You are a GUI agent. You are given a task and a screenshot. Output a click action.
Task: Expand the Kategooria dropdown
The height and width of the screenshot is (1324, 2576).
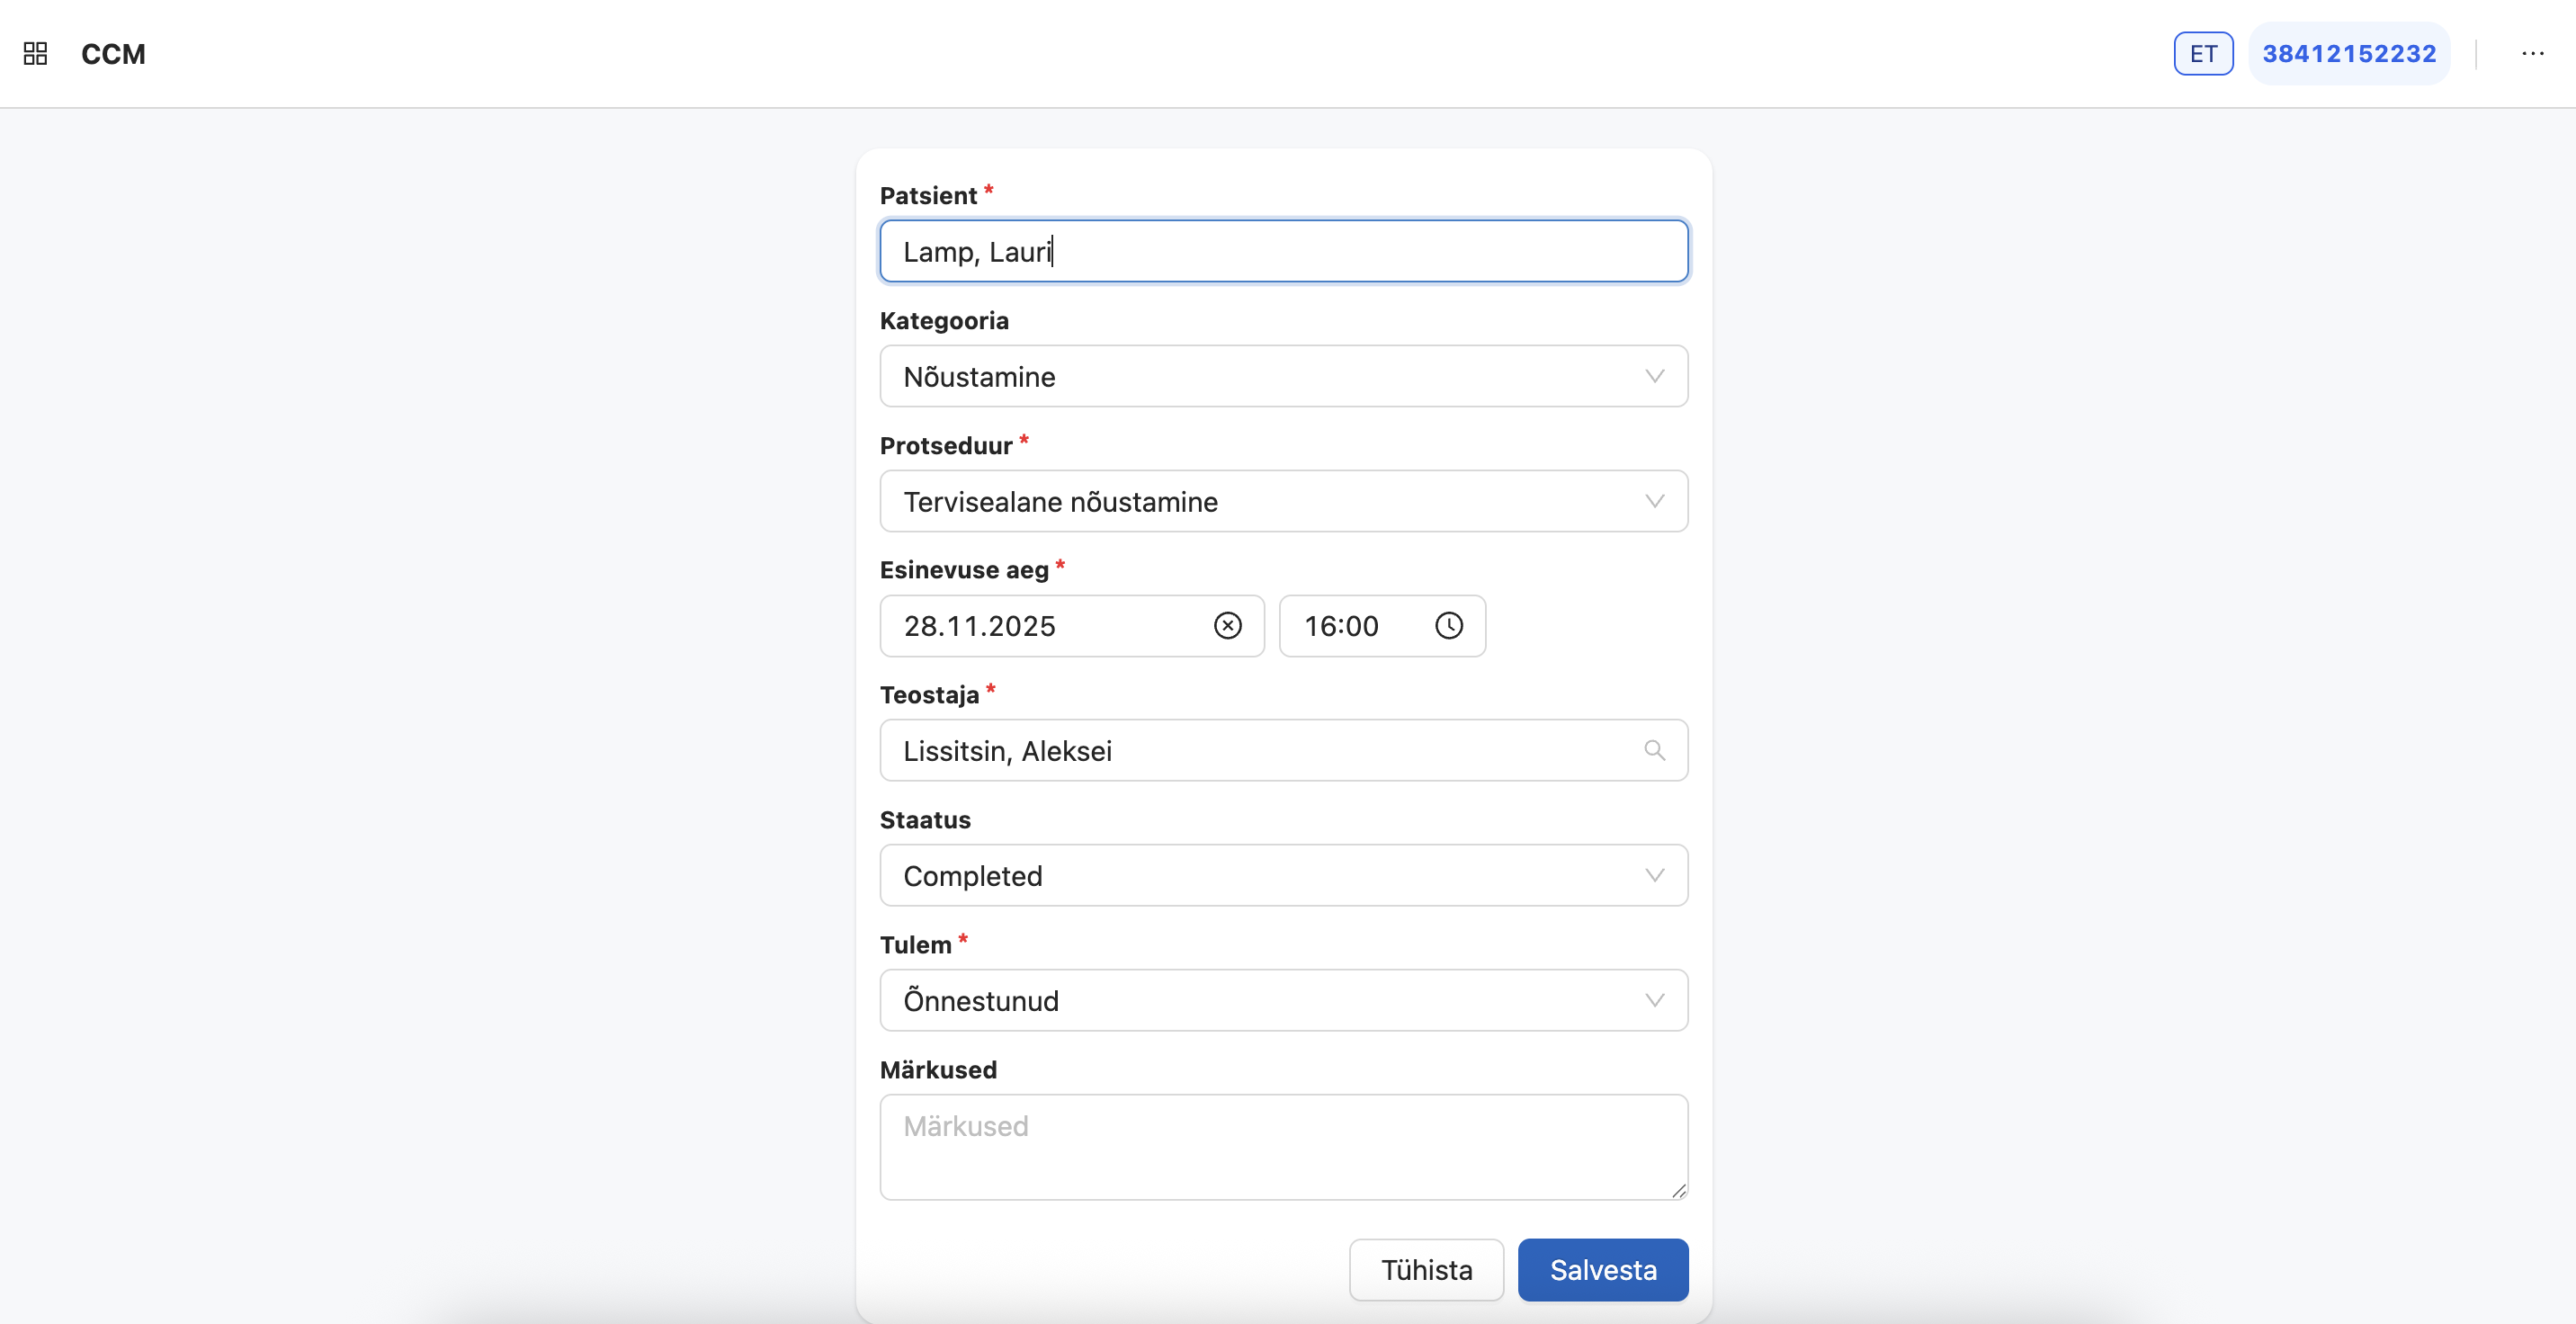pos(1654,376)
